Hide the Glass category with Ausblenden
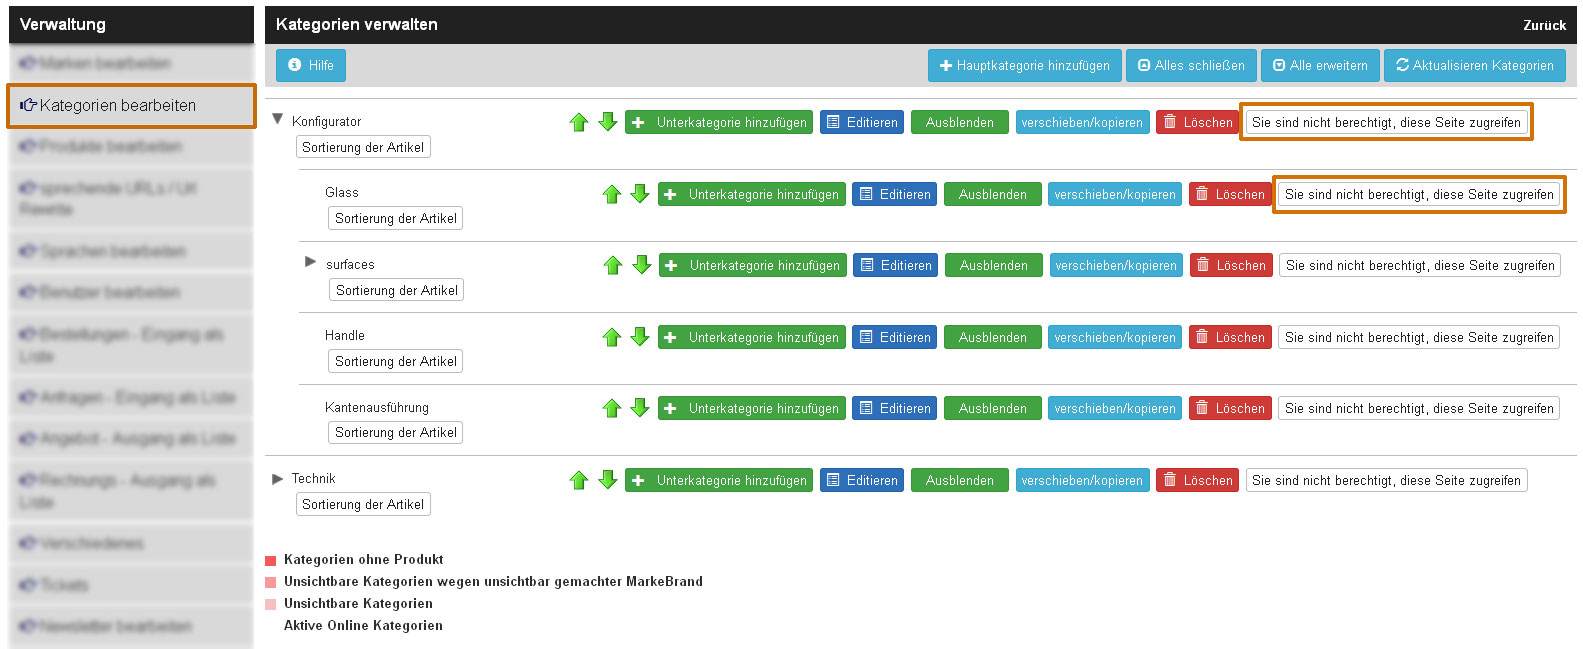 click(992, 194)
